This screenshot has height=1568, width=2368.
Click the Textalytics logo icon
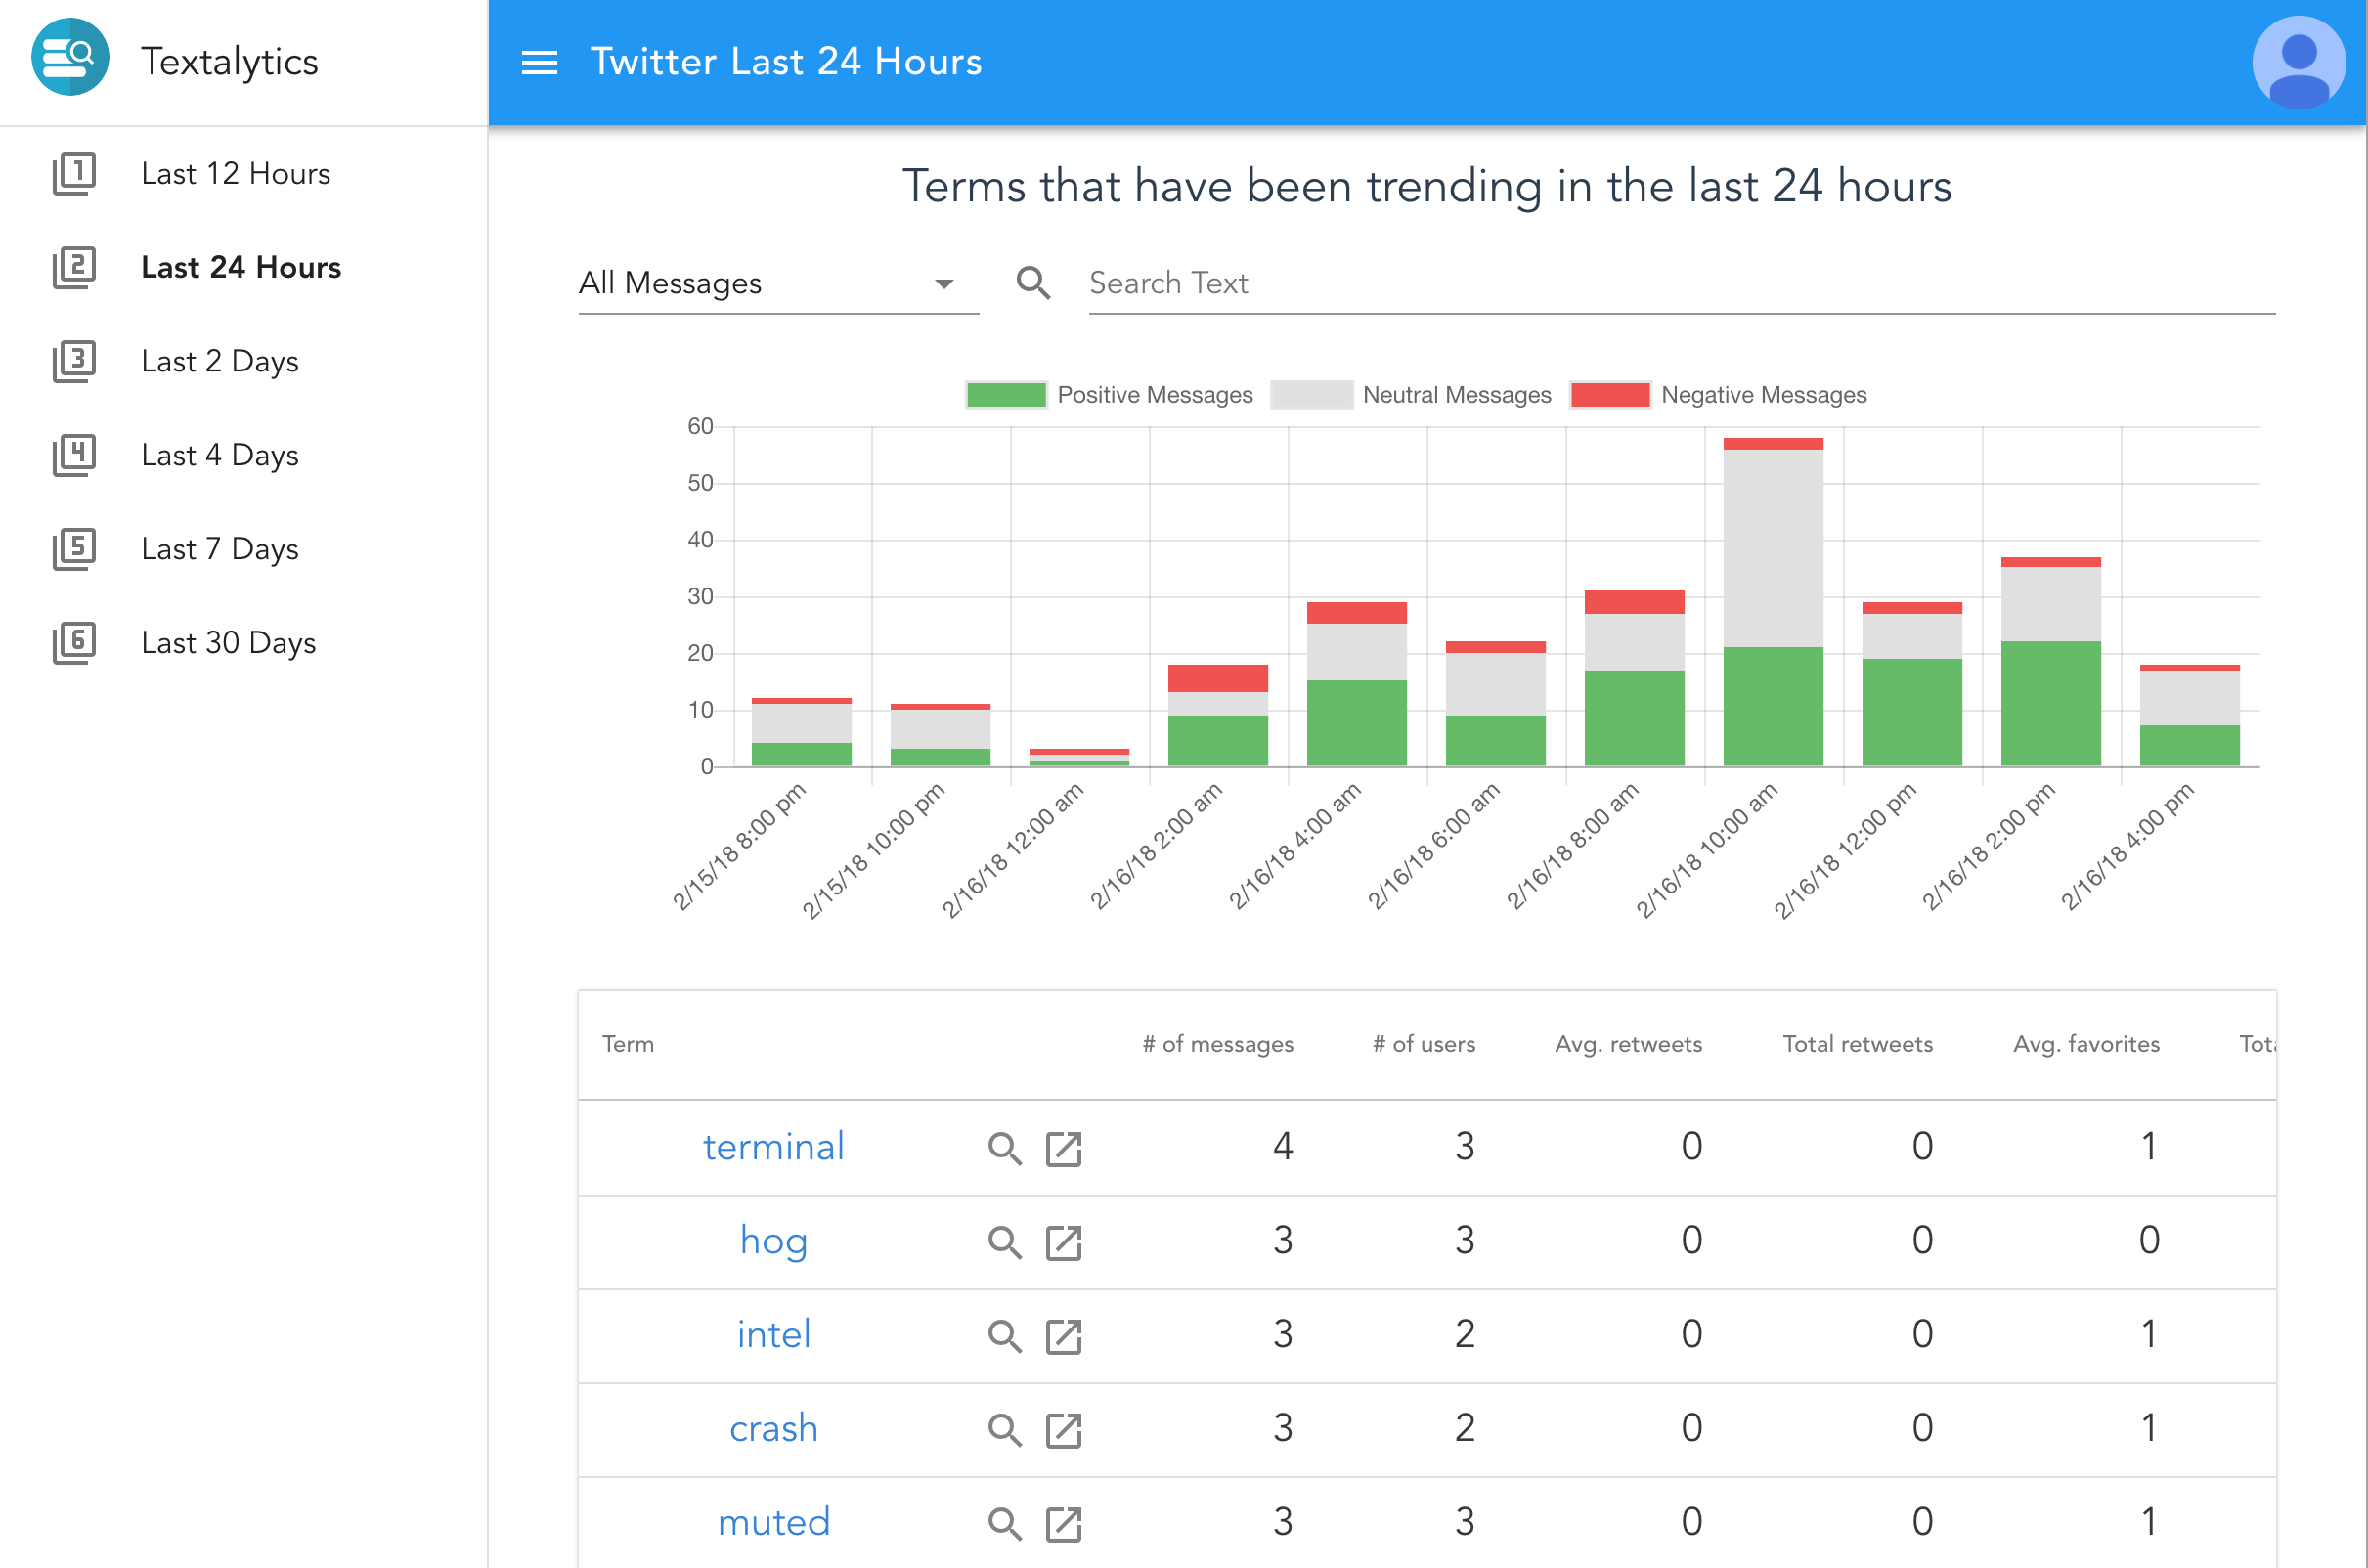(69, 58)
